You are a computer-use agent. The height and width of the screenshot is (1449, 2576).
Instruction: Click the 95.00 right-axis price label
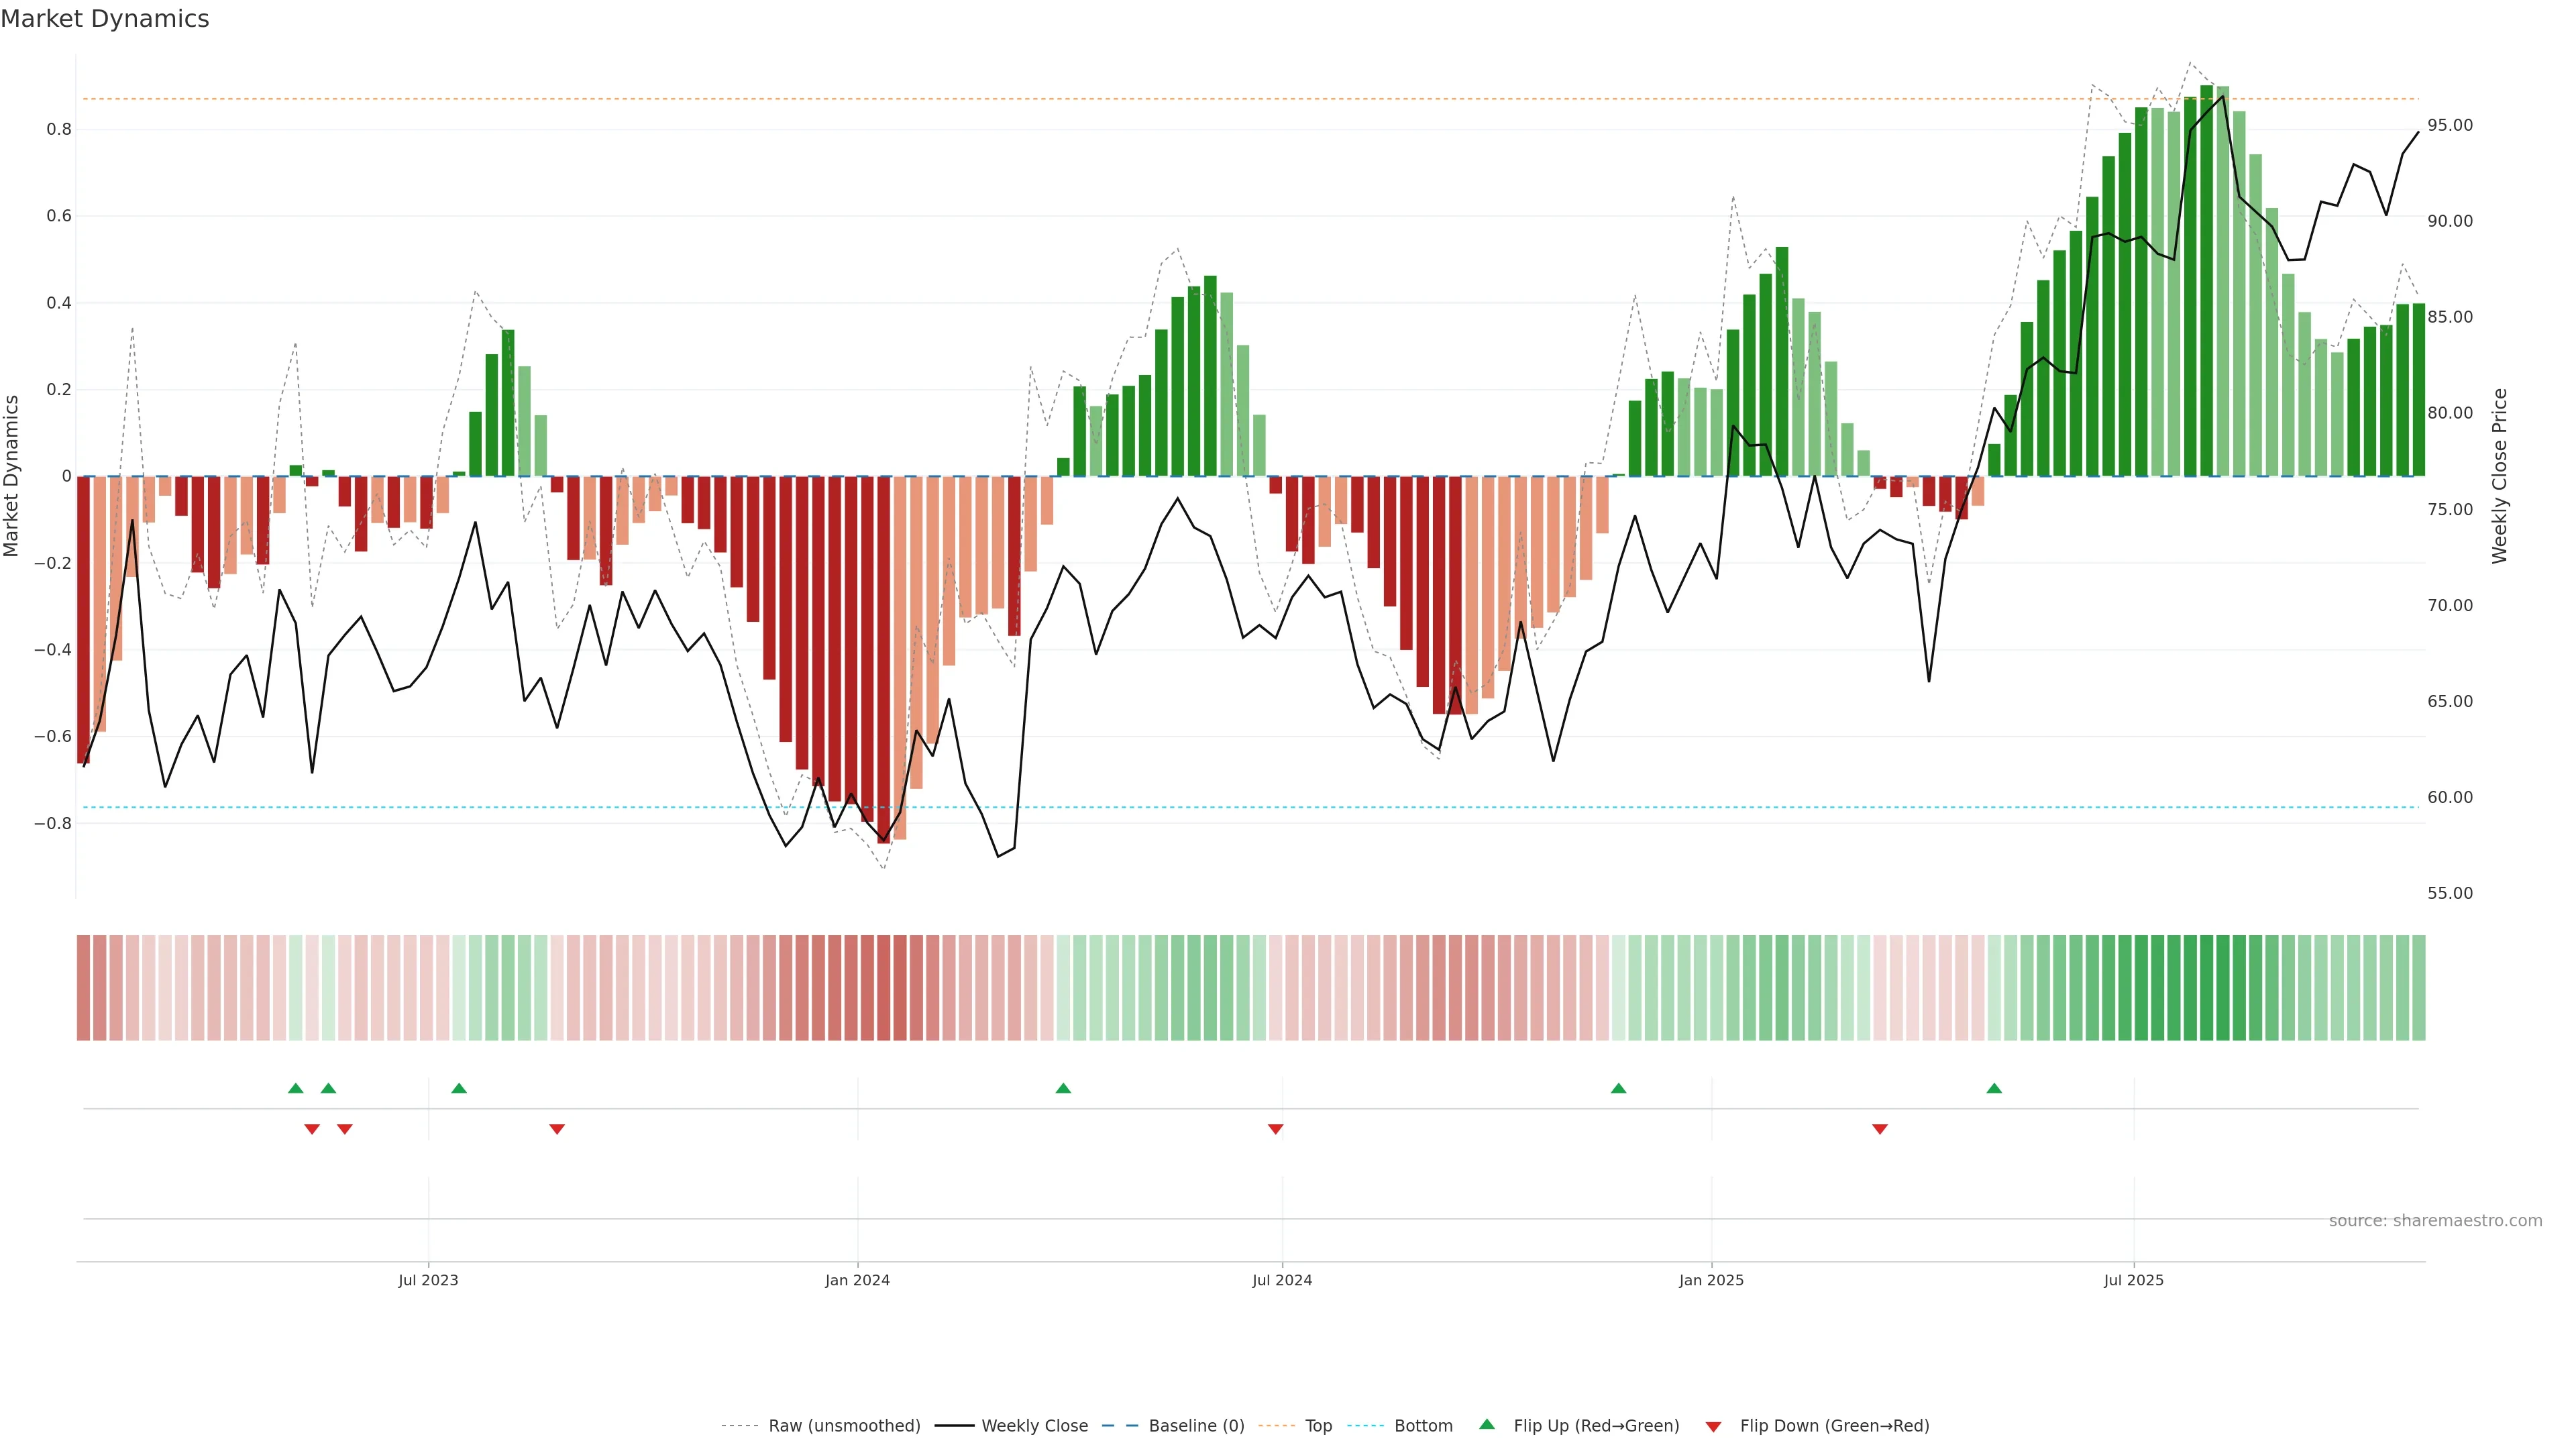click(2450, 125)
